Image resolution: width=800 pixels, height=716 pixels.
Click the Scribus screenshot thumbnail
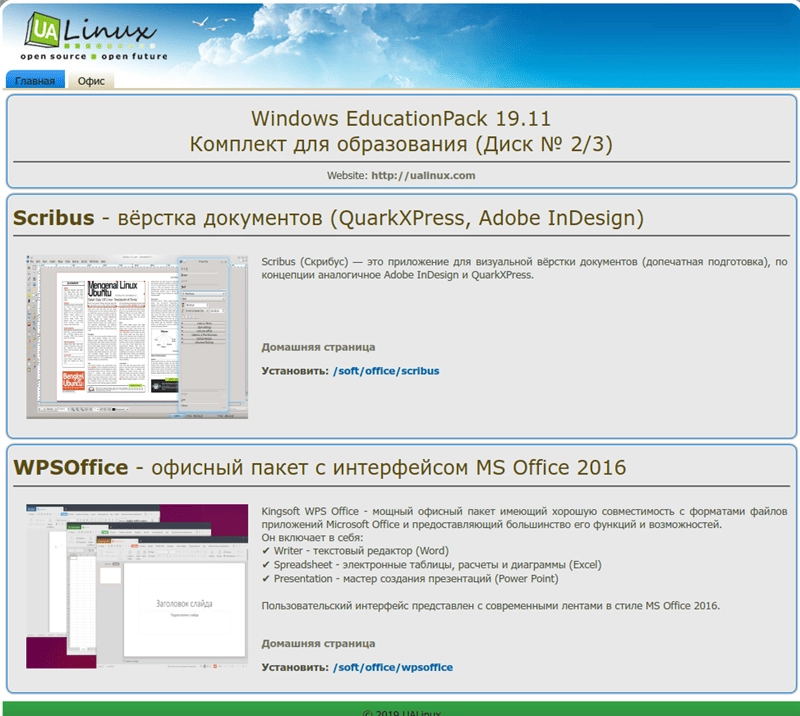click(137, 337)
